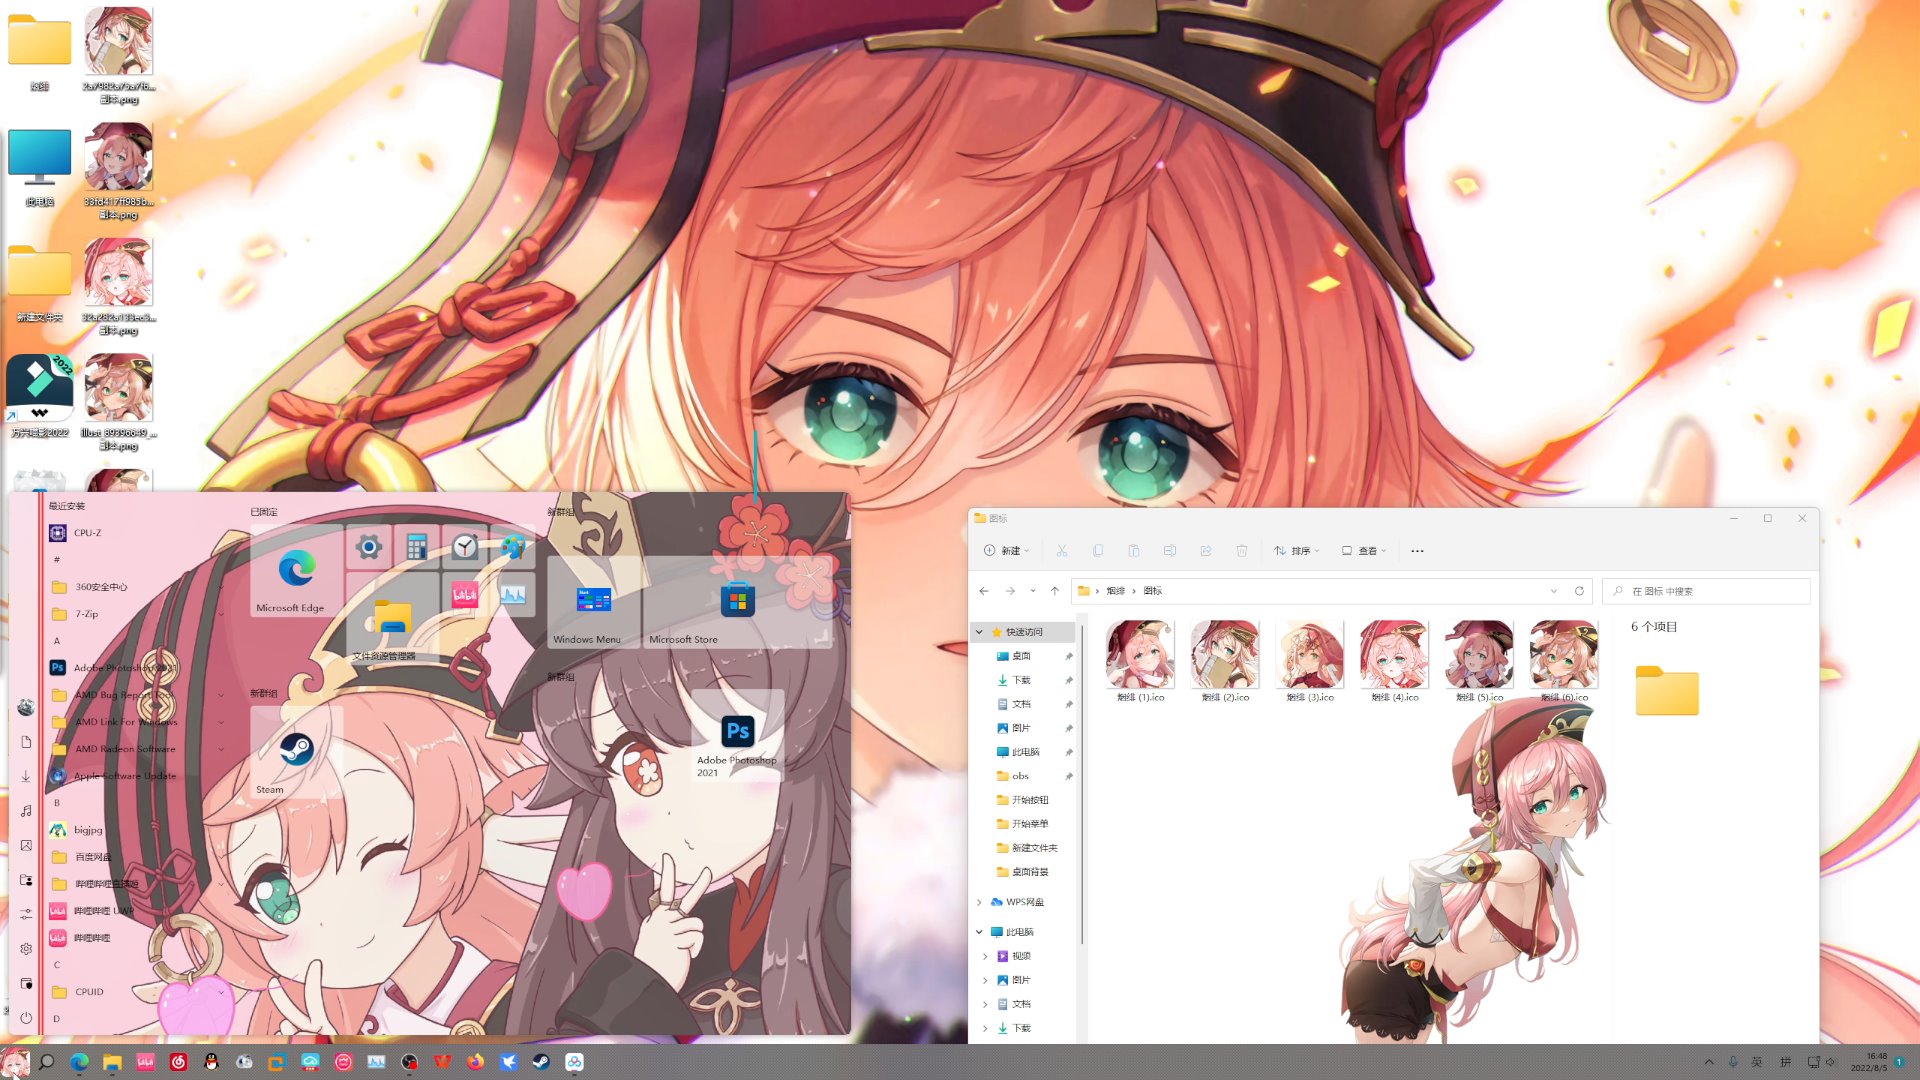The image size is (1920, 1080).
Task: Expand the WPS网盘 tree node
Action: coord(979,902)
